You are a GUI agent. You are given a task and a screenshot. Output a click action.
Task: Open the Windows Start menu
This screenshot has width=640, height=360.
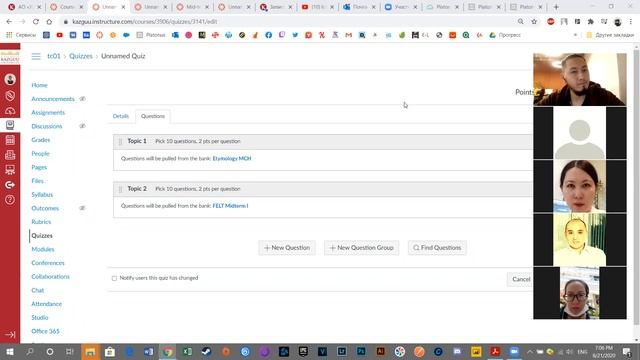pos(10,352)
